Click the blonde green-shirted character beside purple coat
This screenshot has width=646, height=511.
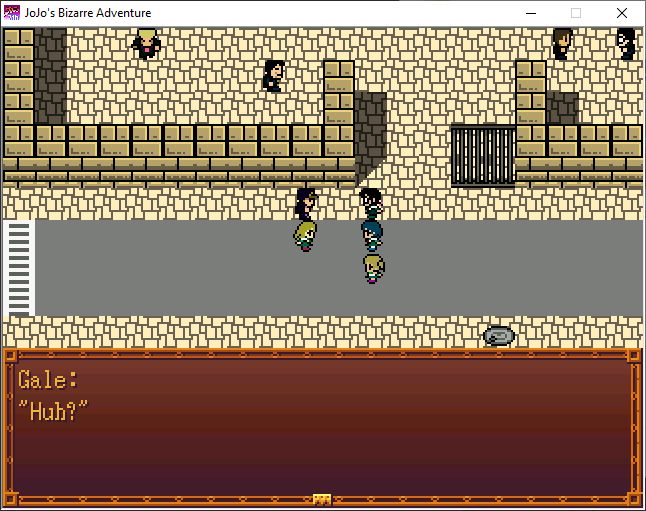coord(305,236)
